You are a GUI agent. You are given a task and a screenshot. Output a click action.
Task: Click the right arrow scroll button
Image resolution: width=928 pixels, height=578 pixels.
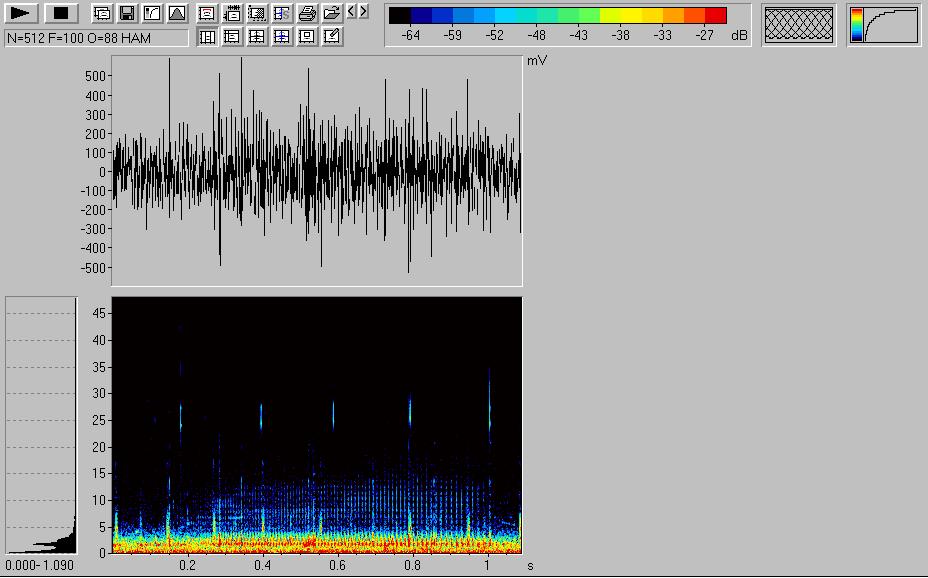[x=364, y=11]
